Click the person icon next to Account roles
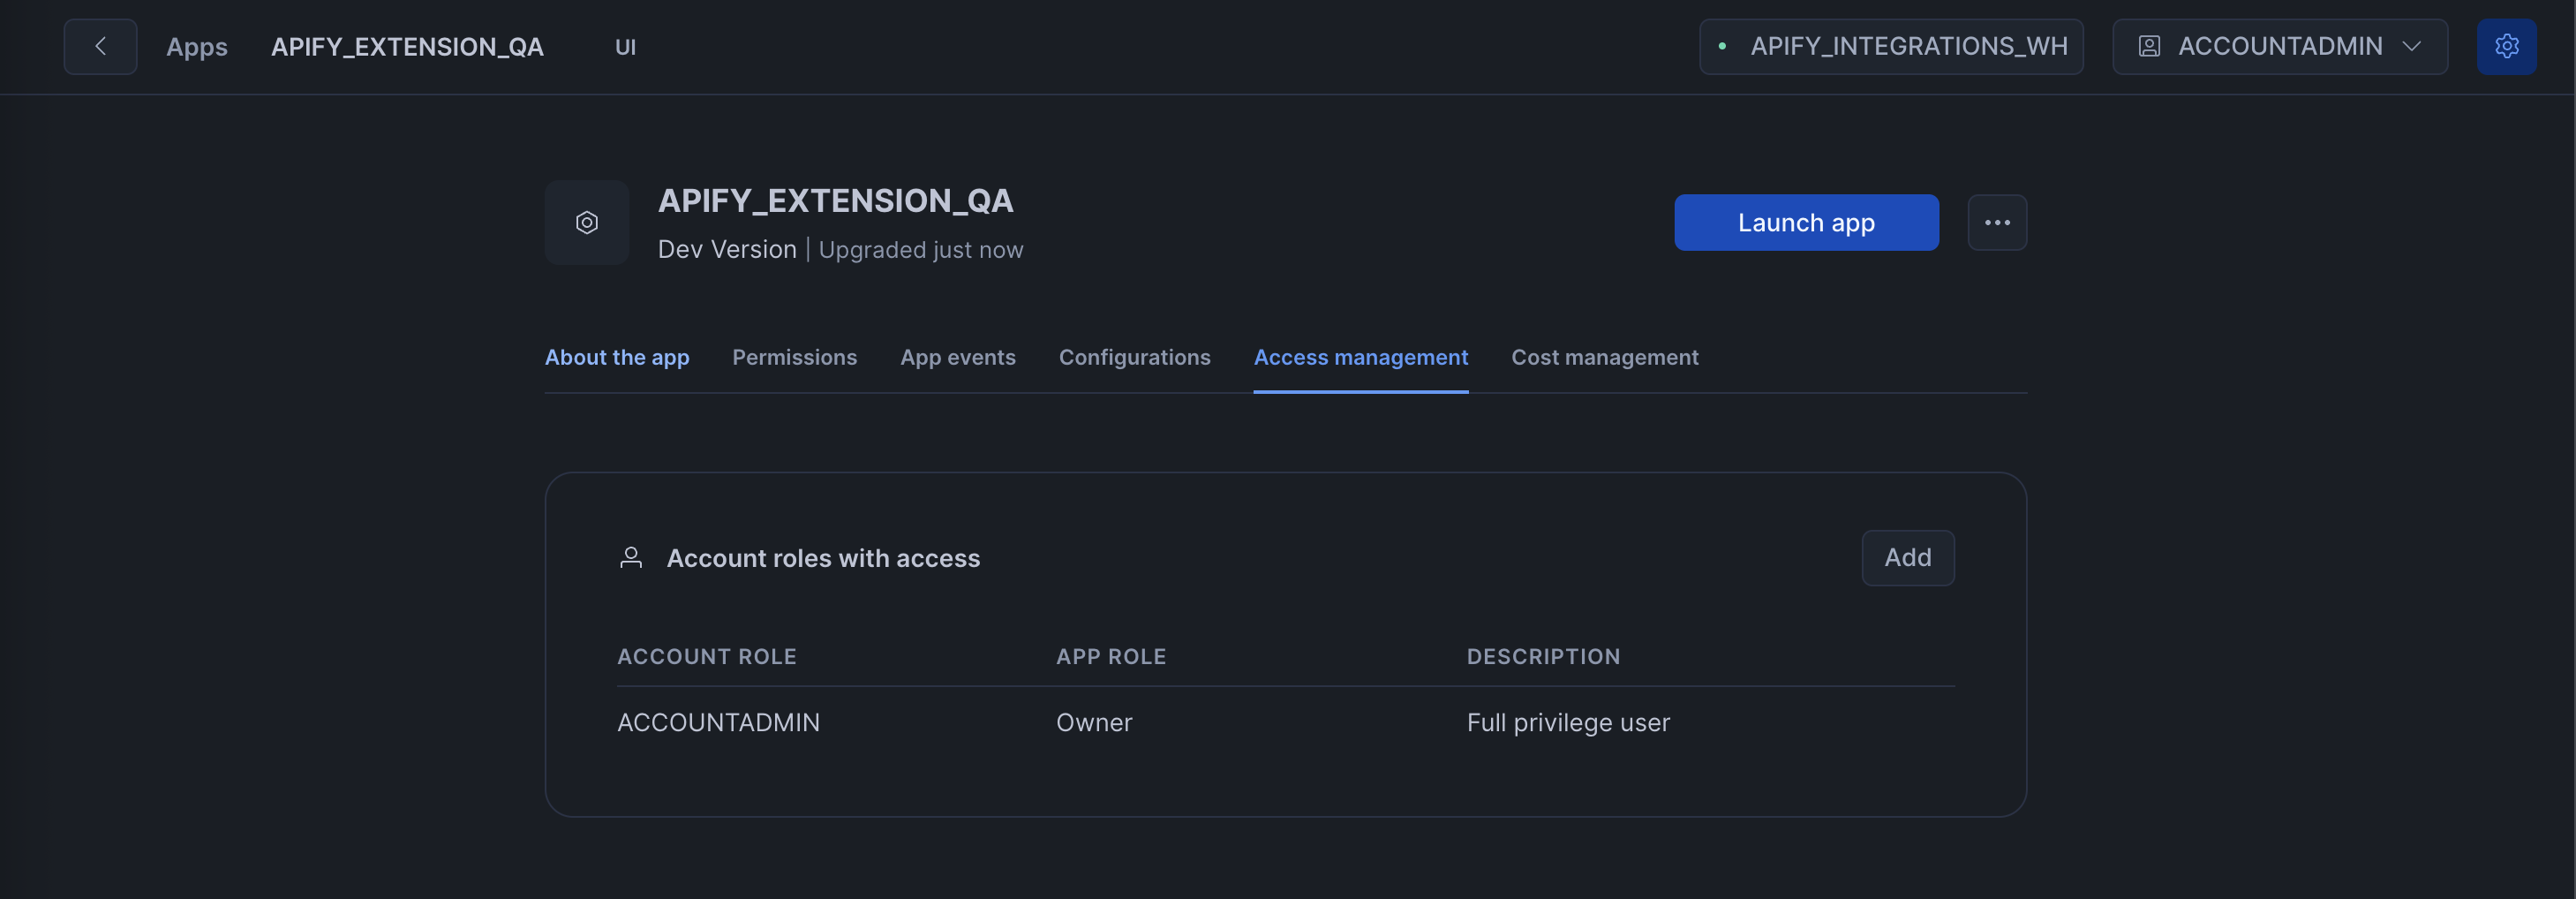This screenshot has height=899, width=2576. [631, 558]
